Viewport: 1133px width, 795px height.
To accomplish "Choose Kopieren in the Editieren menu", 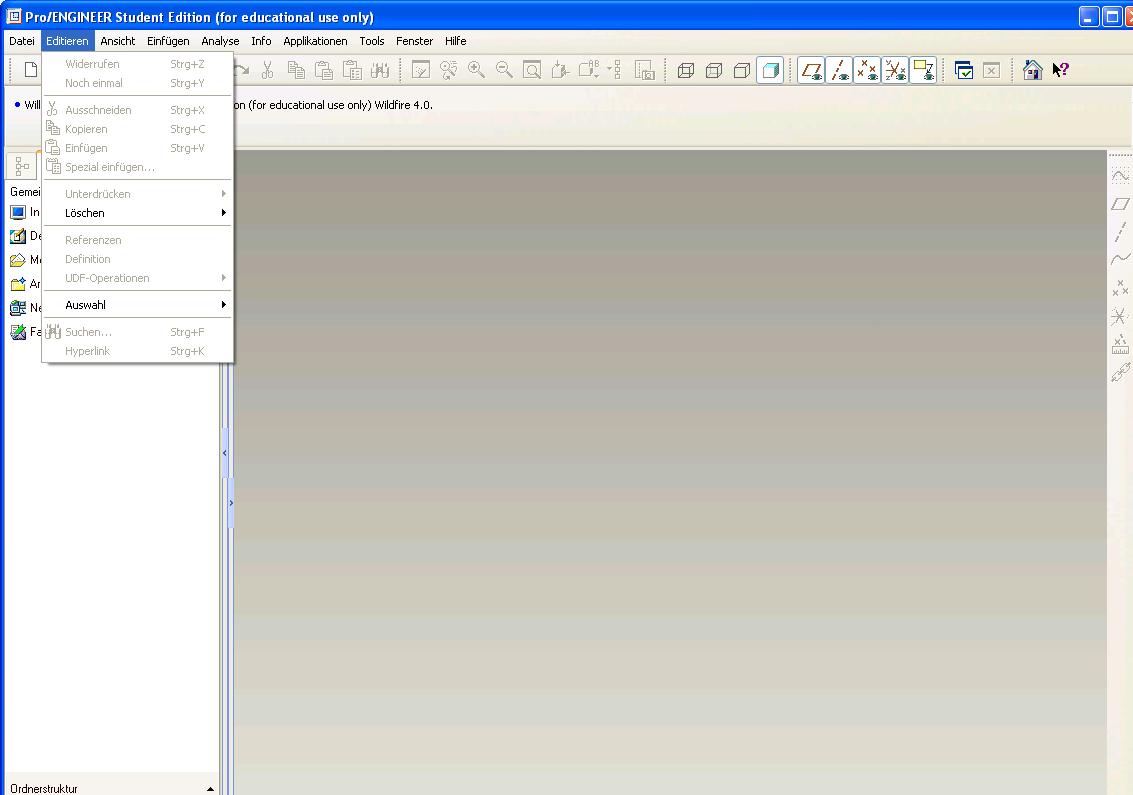I will (x=137, y=129).
